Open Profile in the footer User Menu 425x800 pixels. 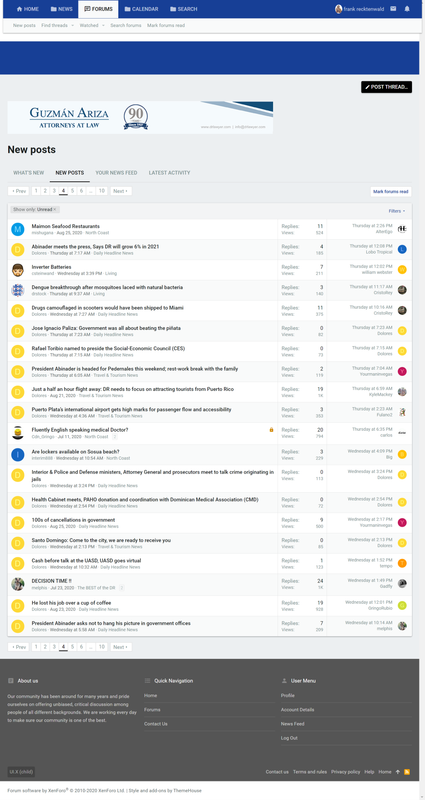[x=288, y=695]
